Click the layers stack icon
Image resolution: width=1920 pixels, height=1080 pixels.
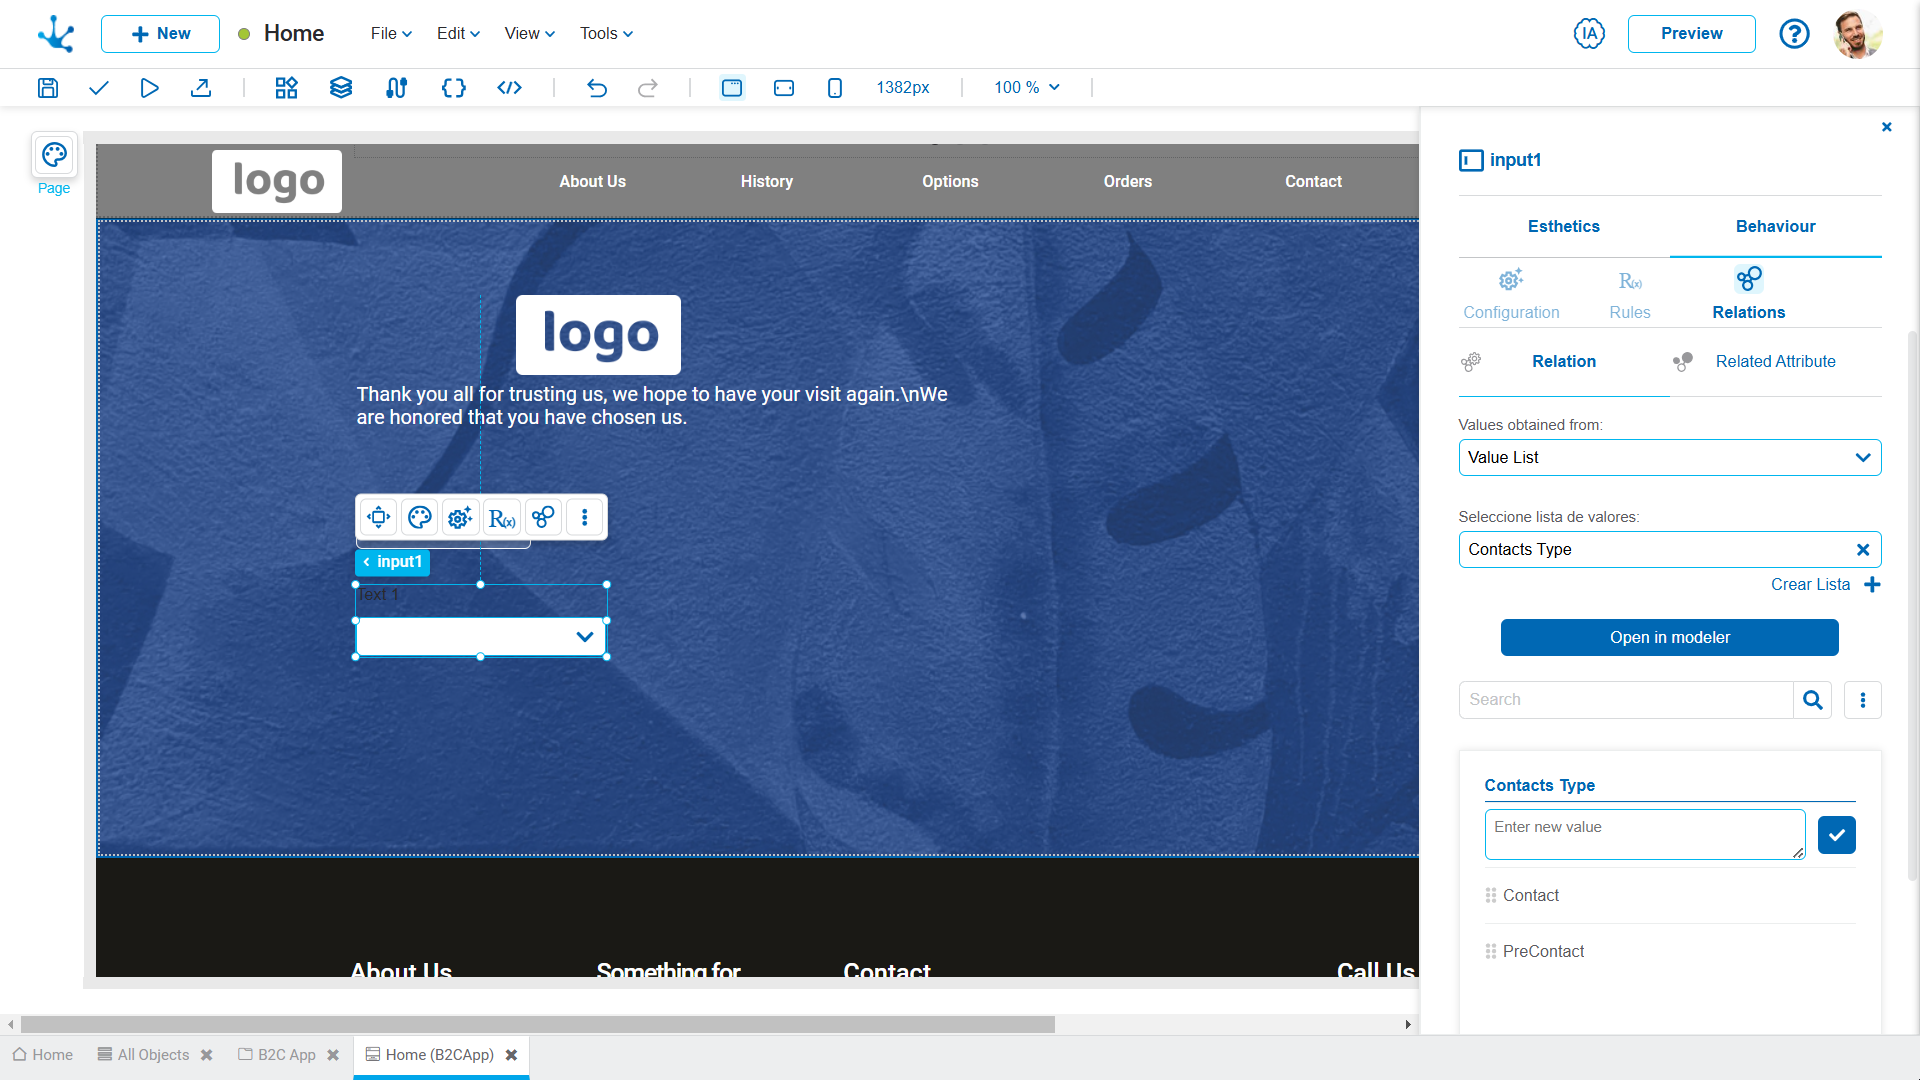pyautogui.click(x=341, y=88)
